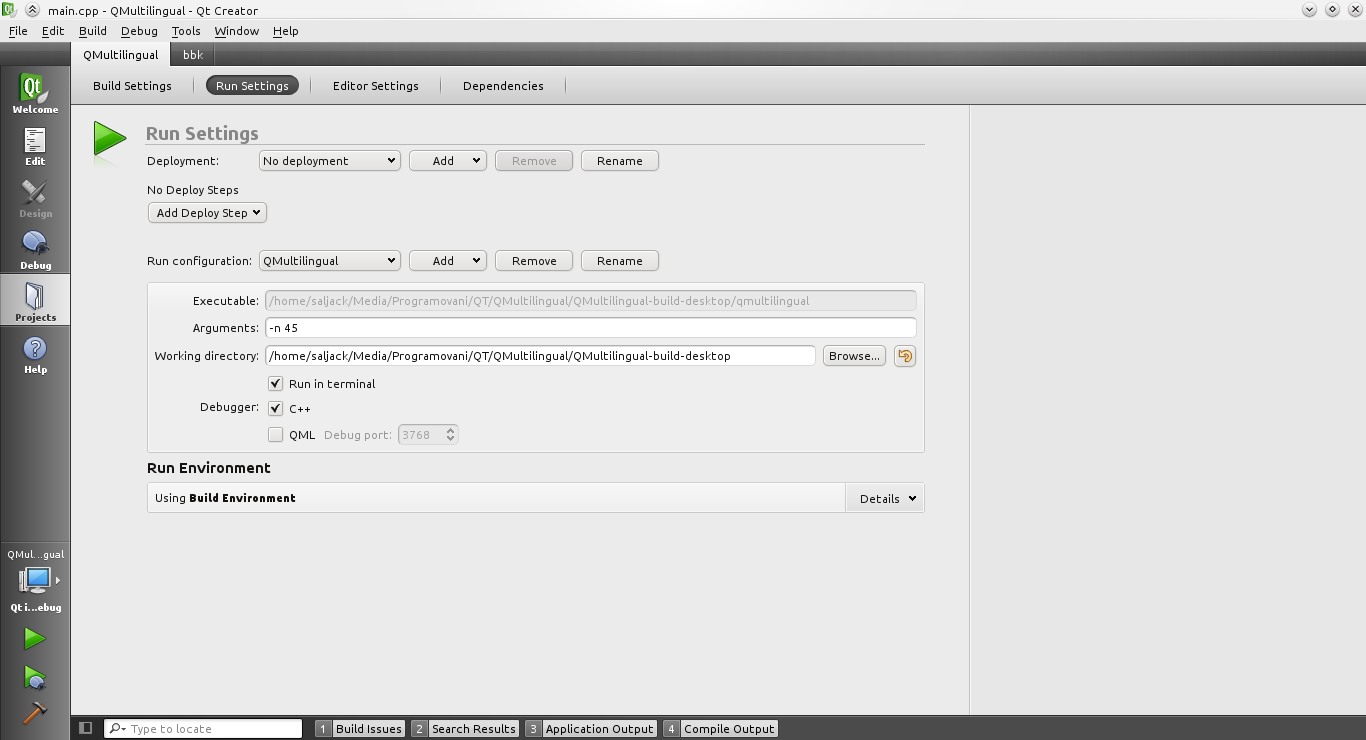Switch to Debug mode
Screen dimensions: 1366x740
(35, 249)
